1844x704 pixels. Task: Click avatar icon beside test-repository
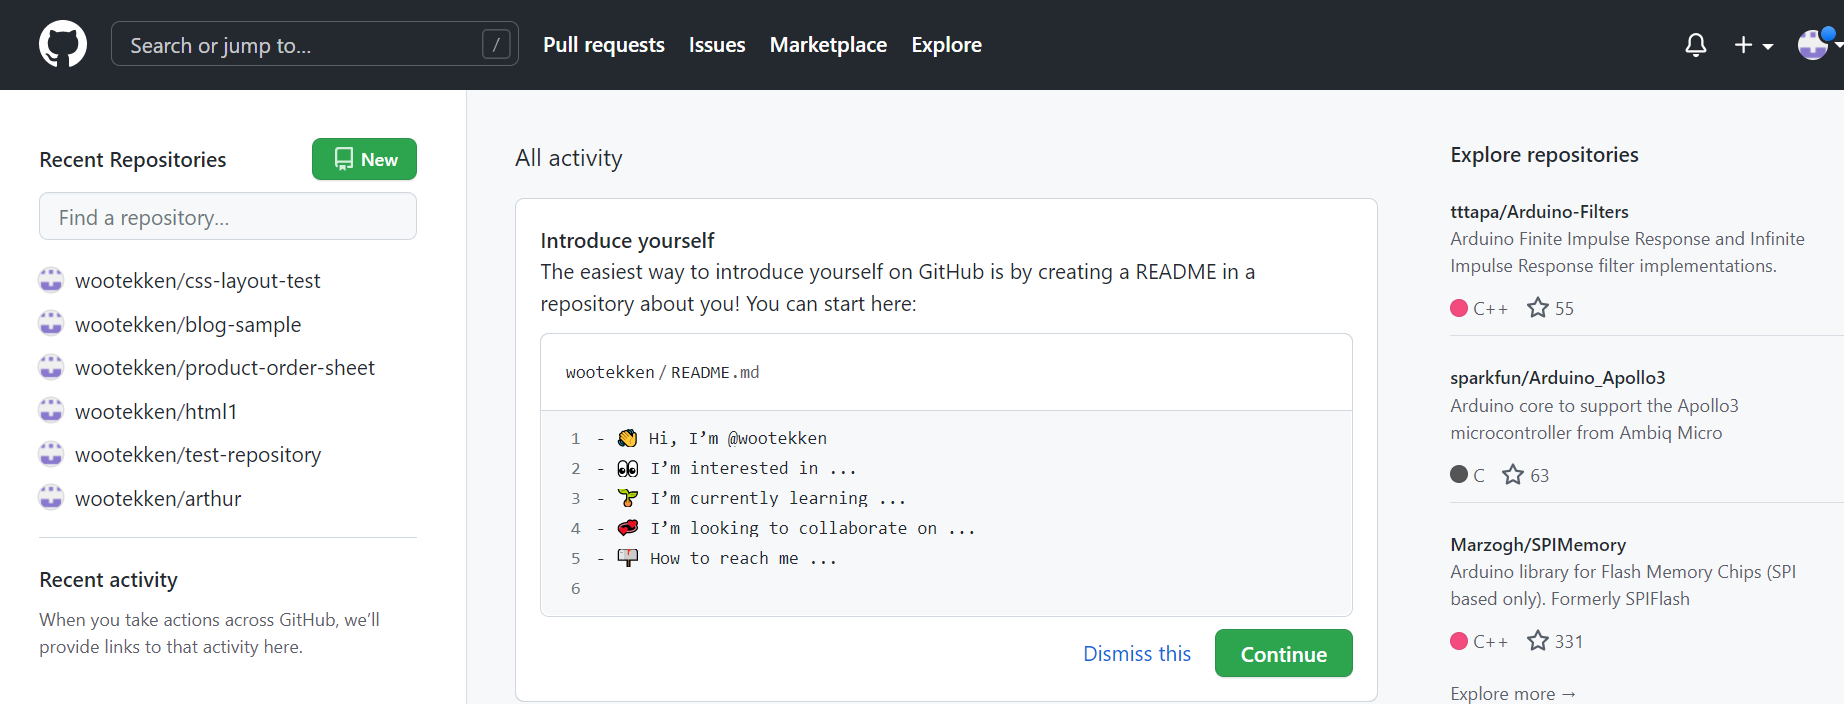coord(51,454)
